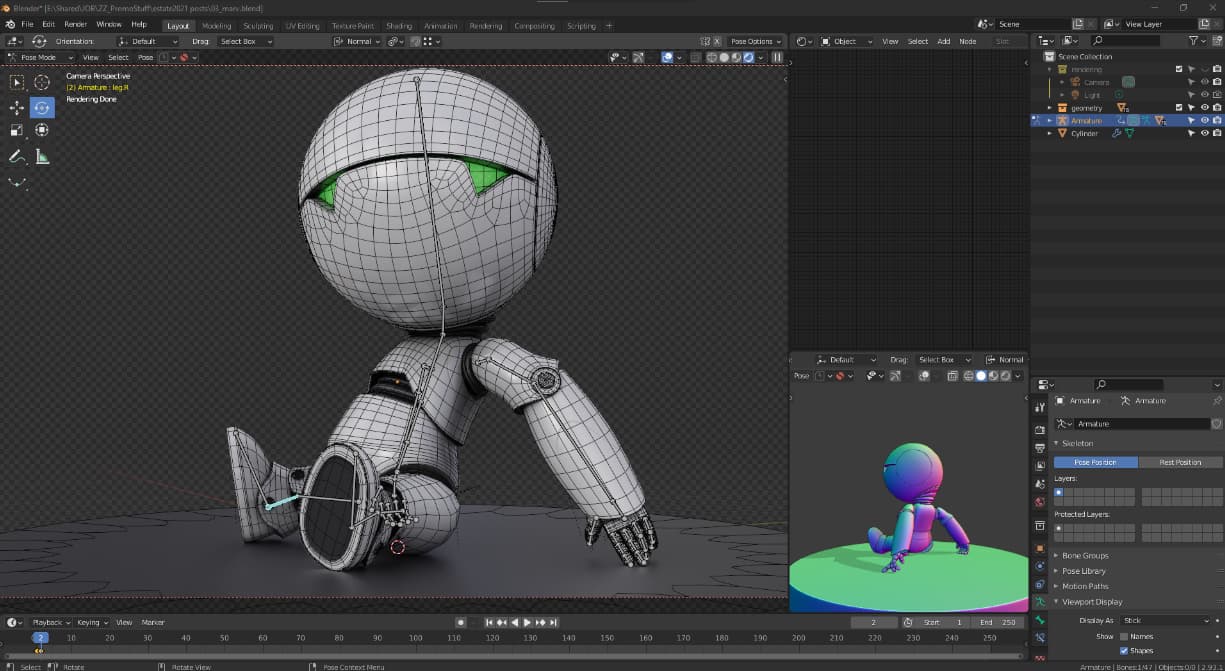Hide the Cylinder object with eye icon
The height and width of the screenshot is (671, 1225).
tap(1204, 133)
